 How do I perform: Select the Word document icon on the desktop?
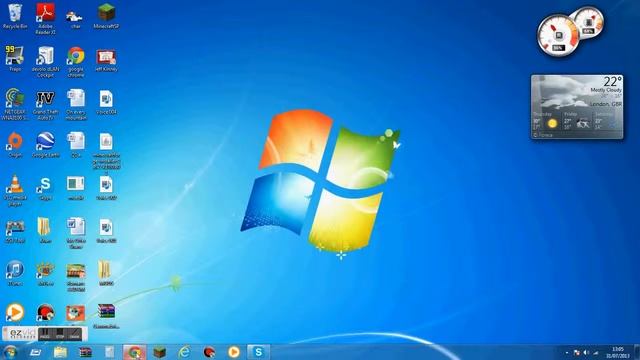point(76,233)
